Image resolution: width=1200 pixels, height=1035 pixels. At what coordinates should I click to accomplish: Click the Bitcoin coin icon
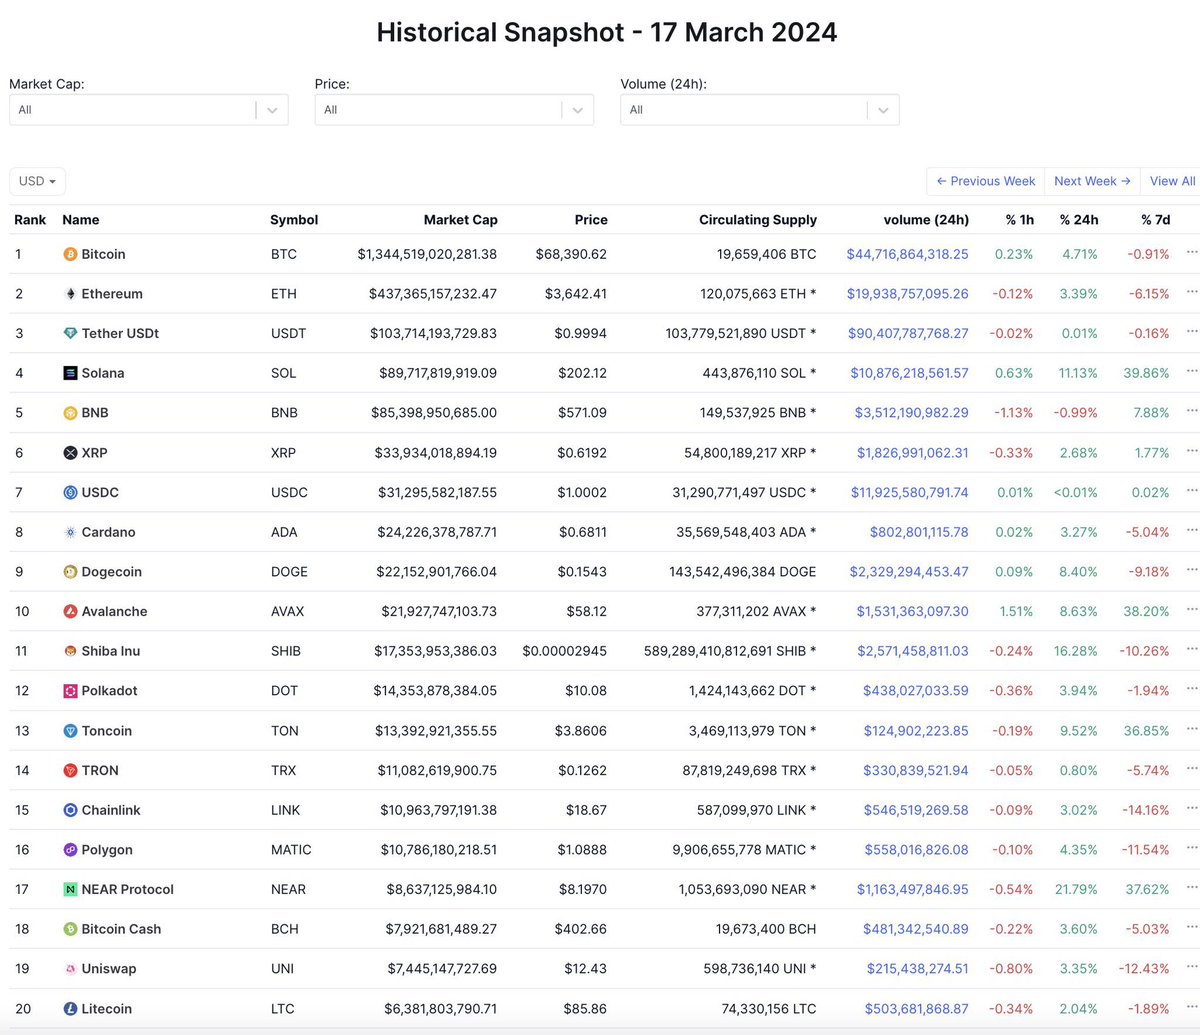point(70,254)
